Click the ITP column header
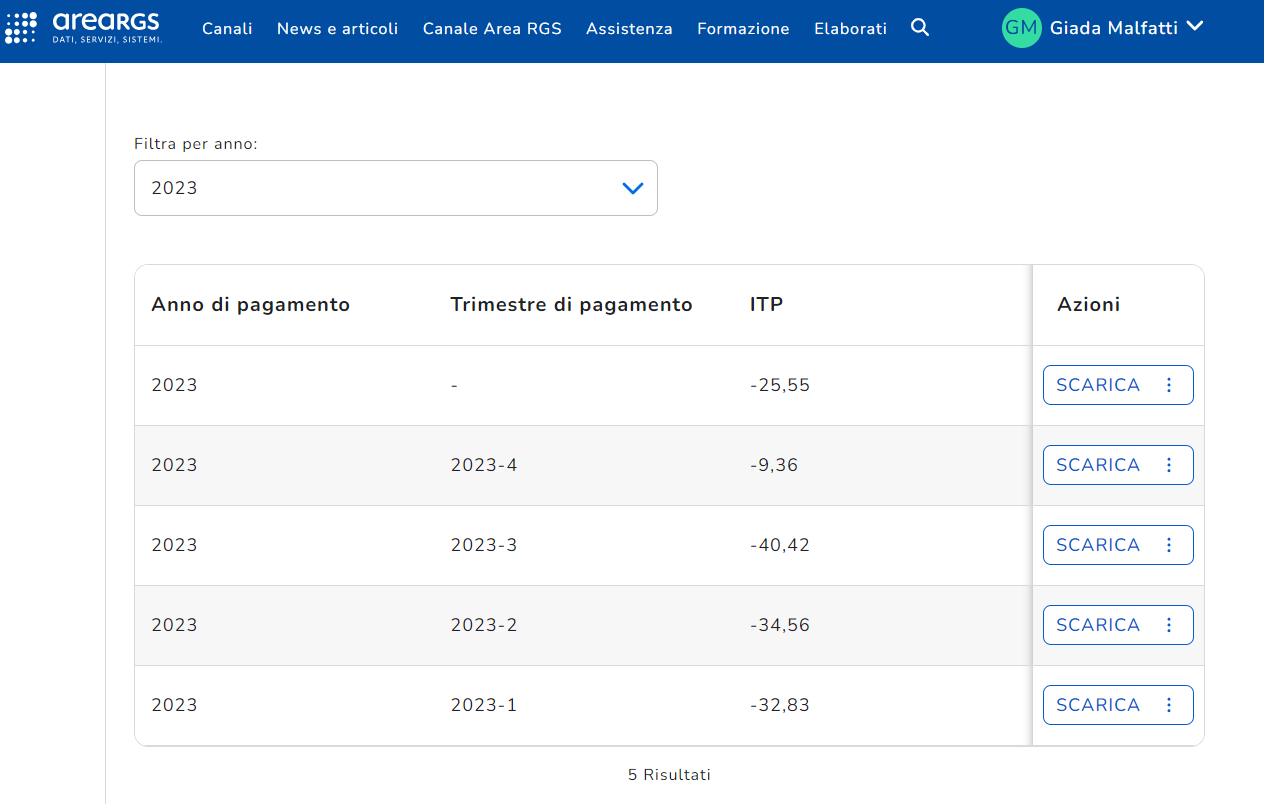This screenshot has width=1264, height=804. click(766, 305)
